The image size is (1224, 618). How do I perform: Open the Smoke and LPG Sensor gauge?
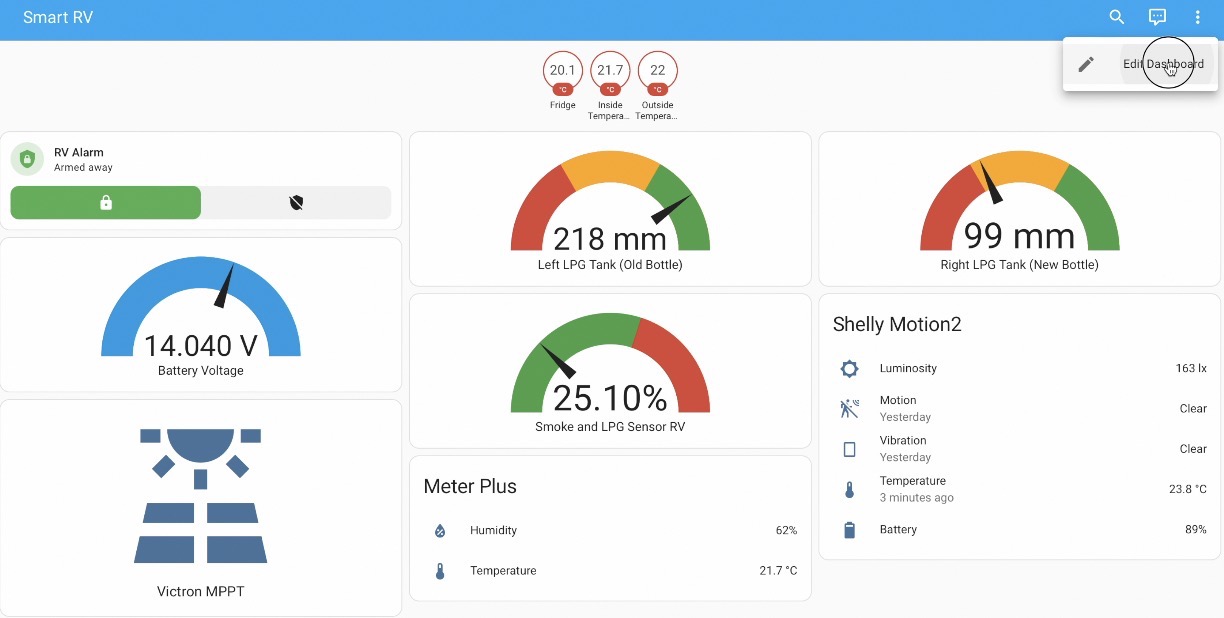point(610,371)
